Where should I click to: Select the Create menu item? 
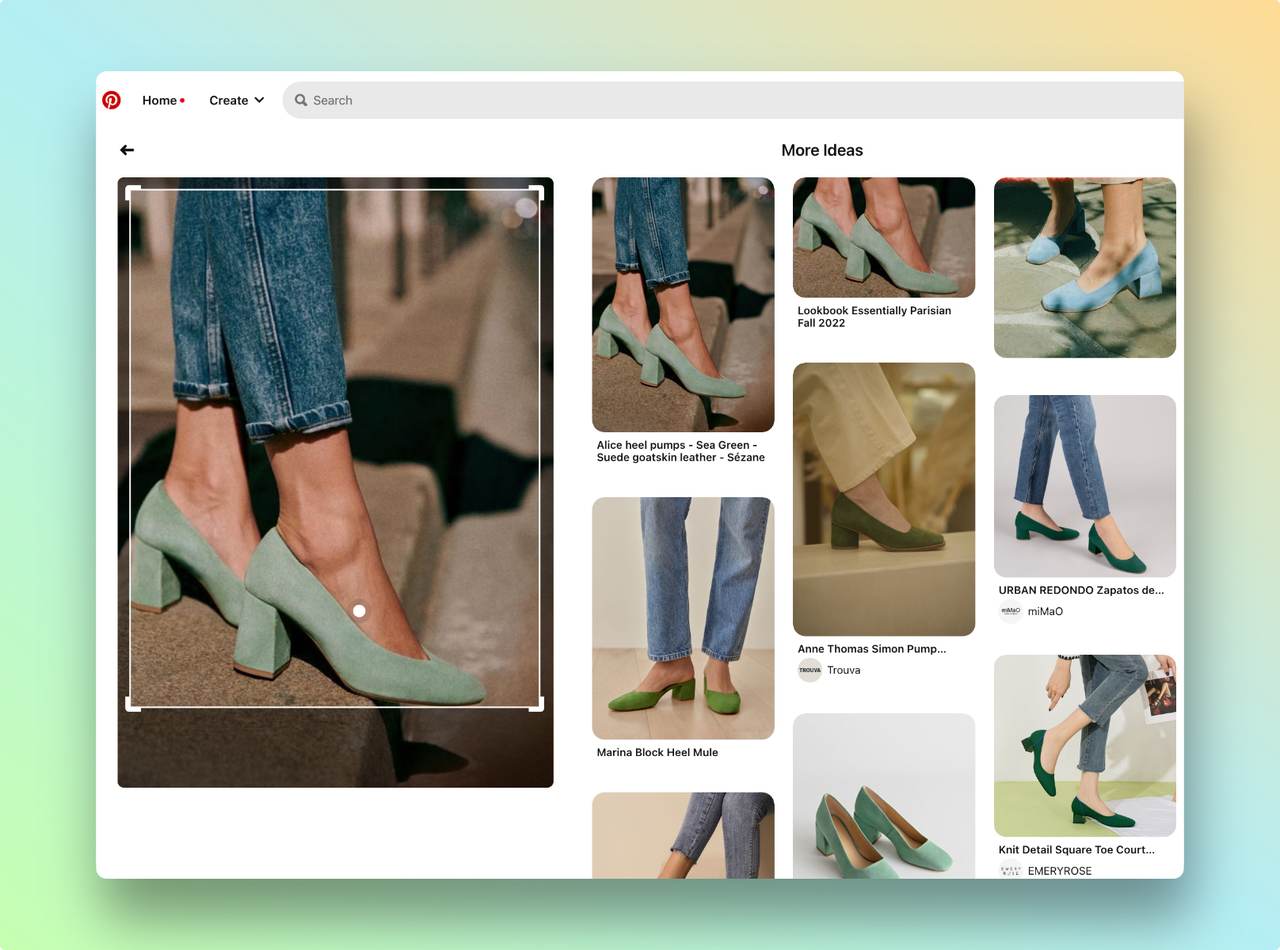click(228, 100)
